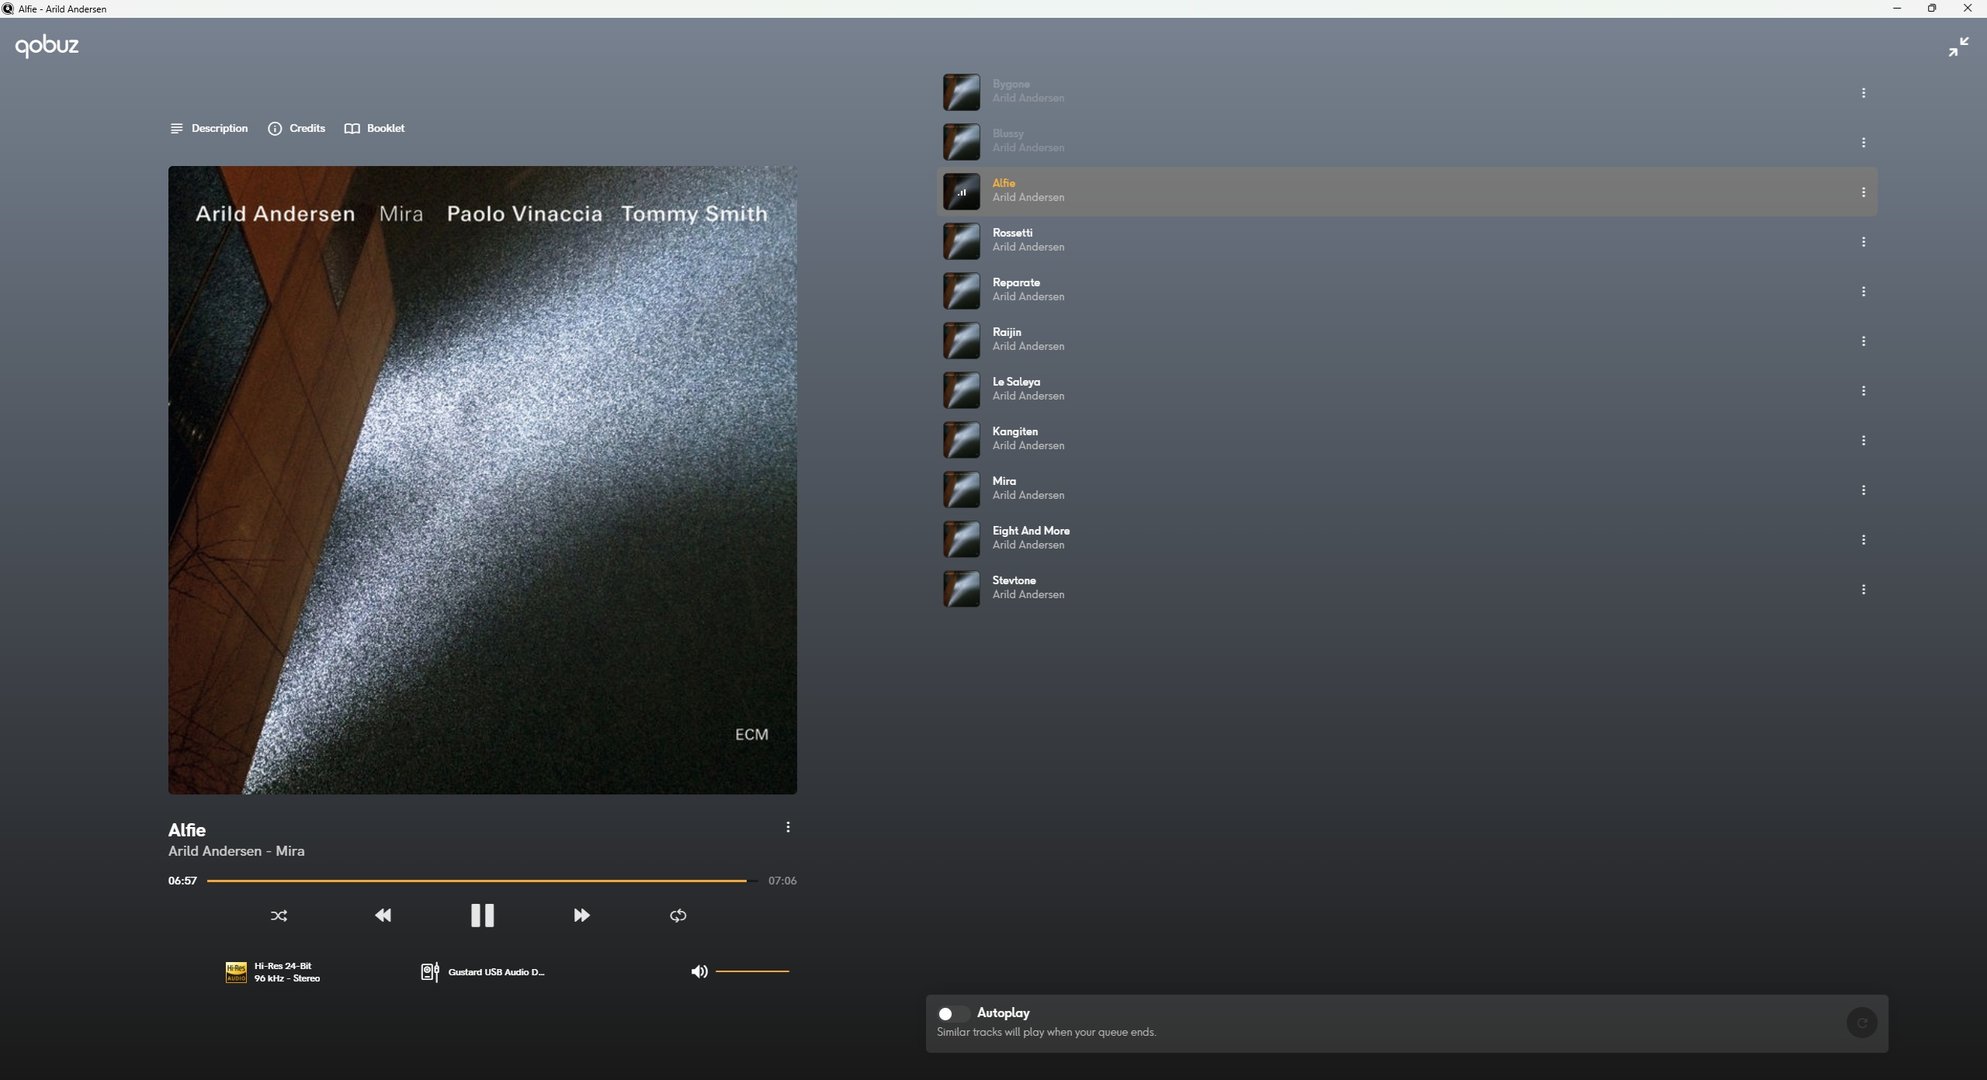Viewport: 1987px width, 1080px height.
Task: Click the Mira album cover art
Action: click(482, 480)
